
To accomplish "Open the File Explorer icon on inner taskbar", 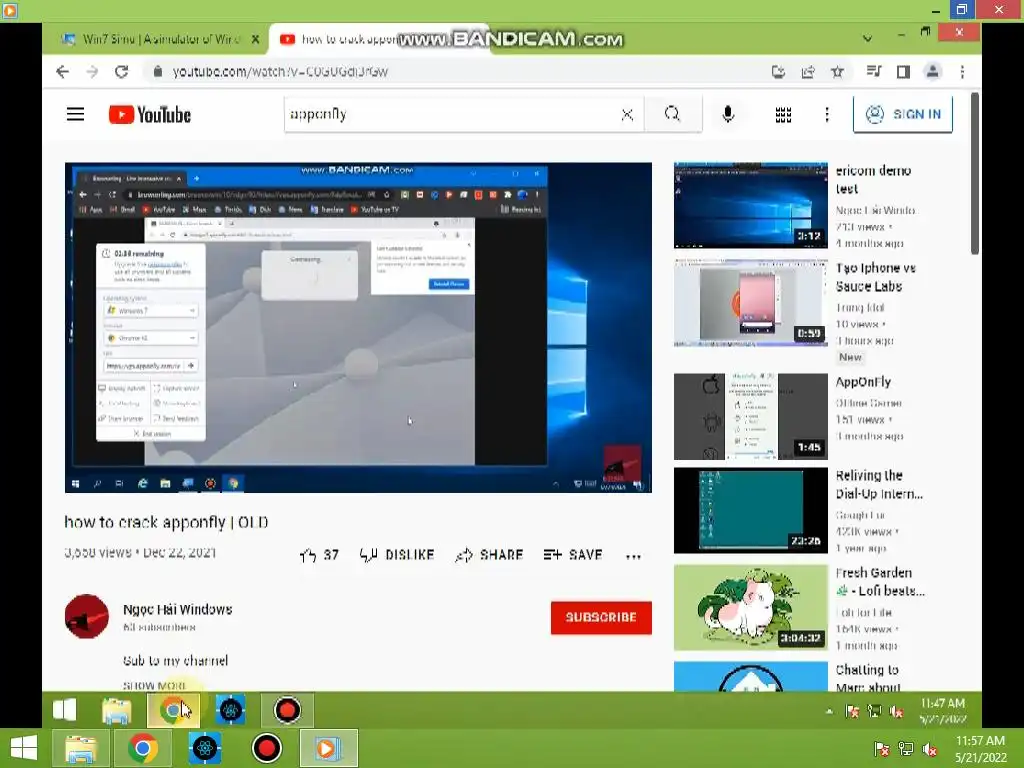I will tap(116, 711).
